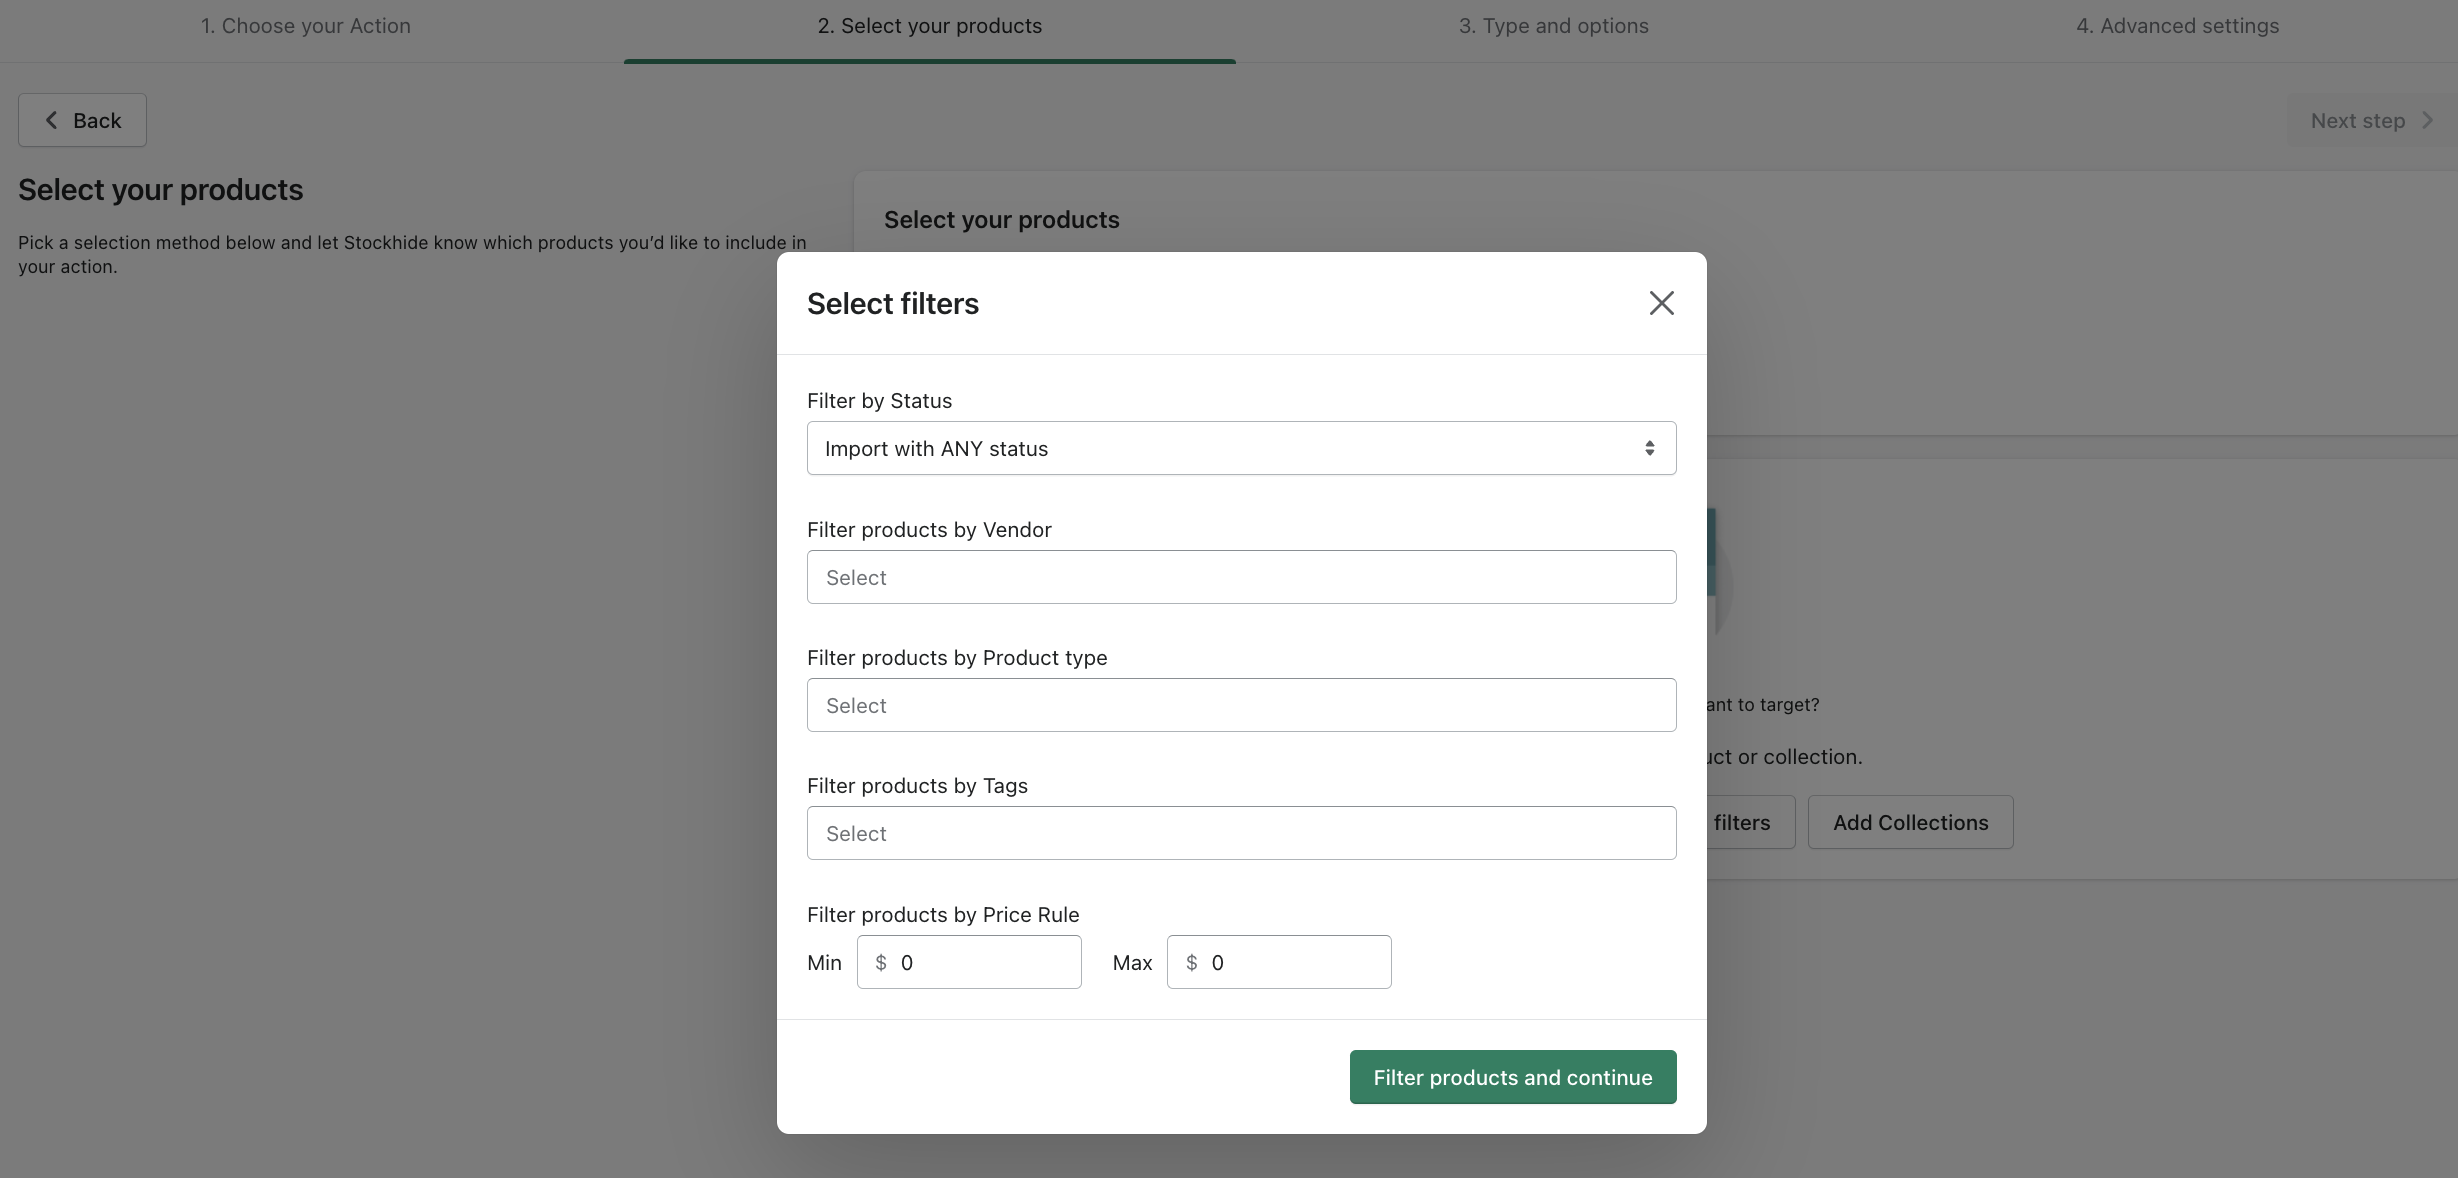Click the Min price input field
This screenshot has width=2458, height=1178.
click(985, 962)
